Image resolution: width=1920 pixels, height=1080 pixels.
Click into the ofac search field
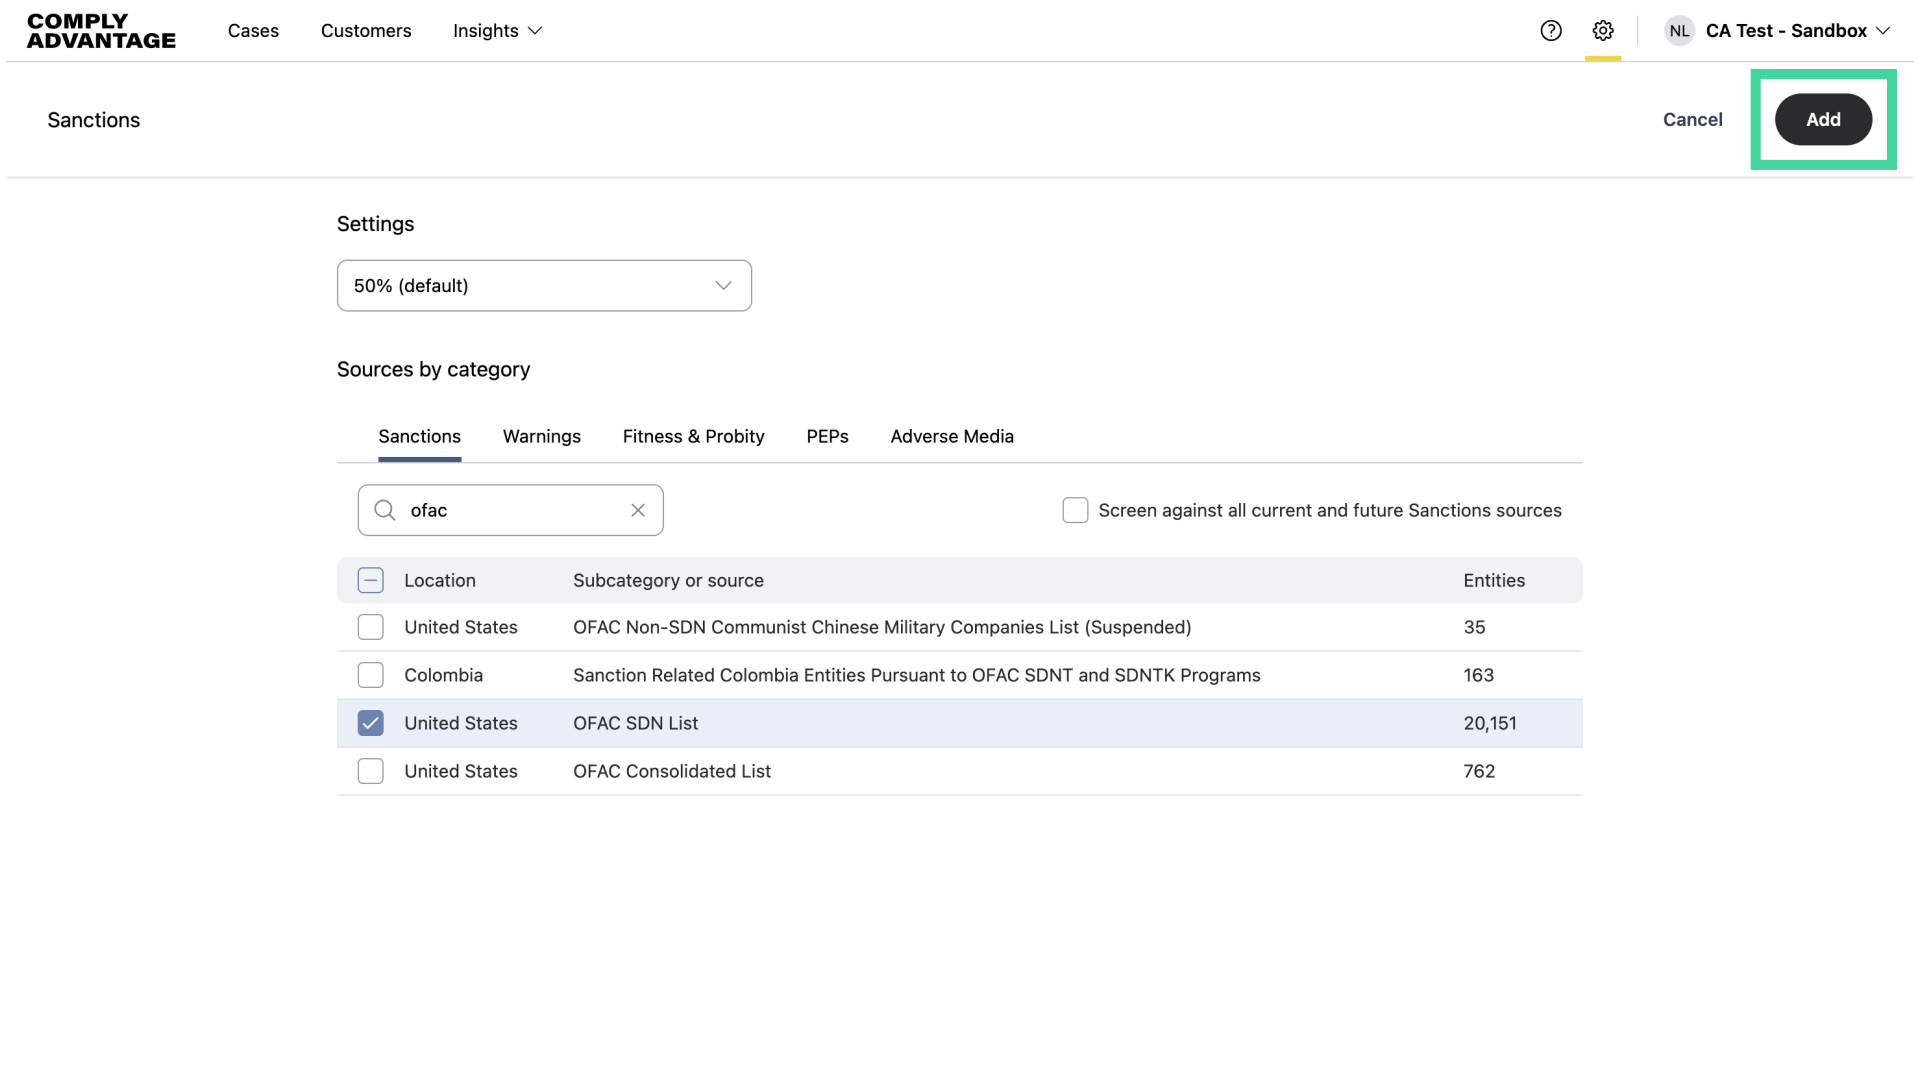pyautogui.click(x=510, y=510)
